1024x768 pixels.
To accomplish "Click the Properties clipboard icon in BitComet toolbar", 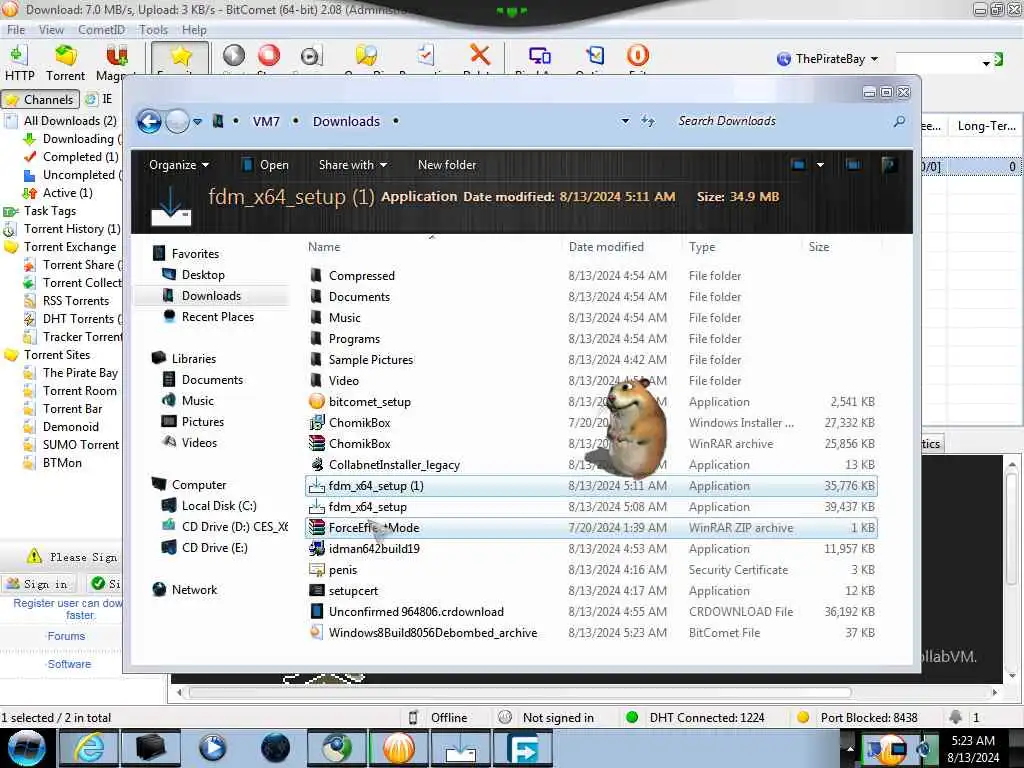I will point(425,56).
